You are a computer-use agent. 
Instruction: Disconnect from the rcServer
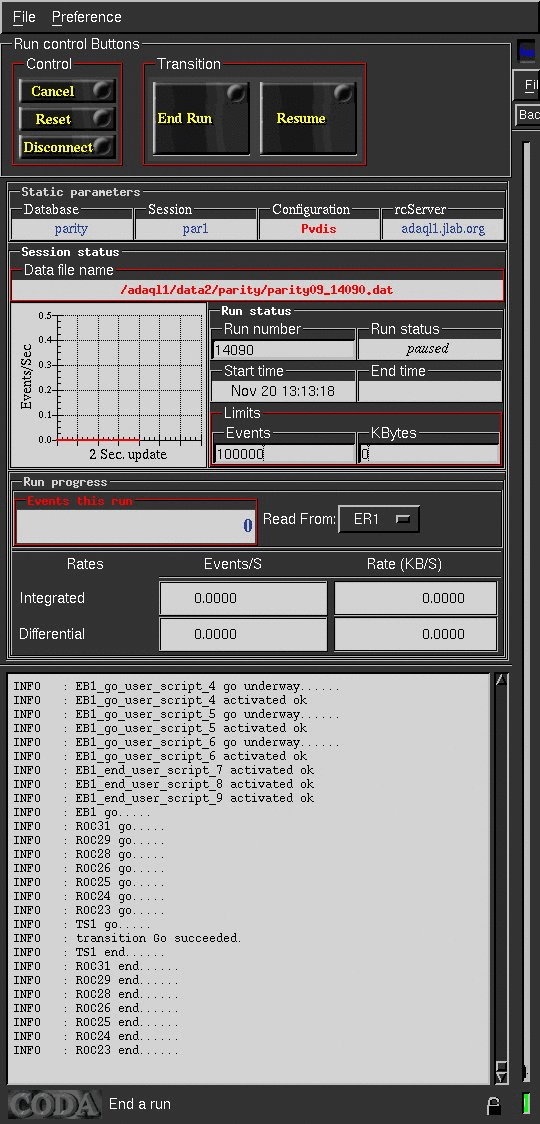click(67, 147)
